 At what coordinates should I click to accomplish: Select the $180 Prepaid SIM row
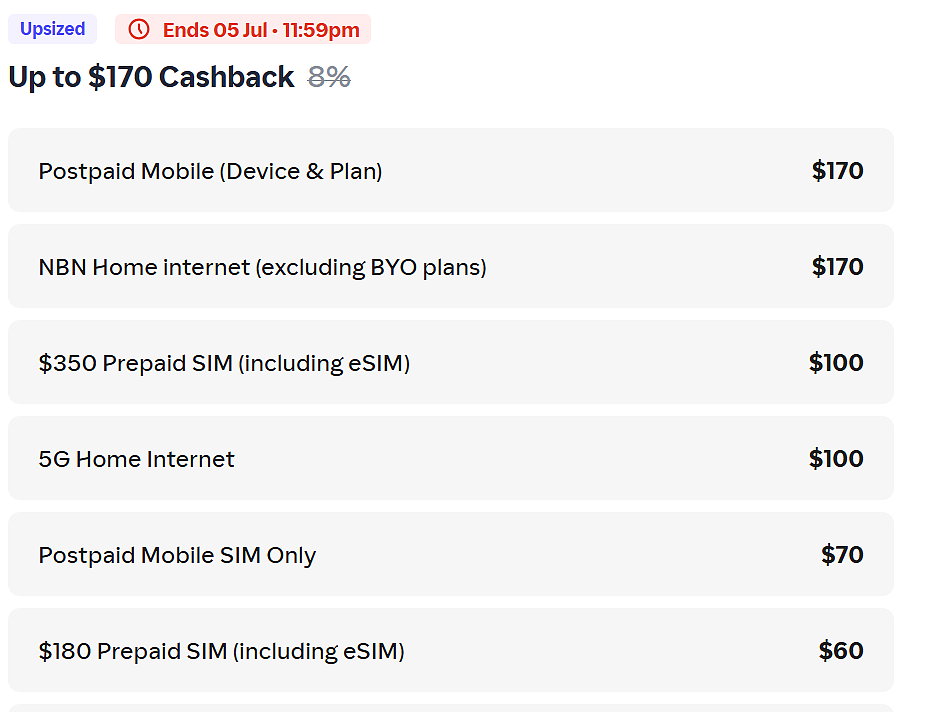451,650
